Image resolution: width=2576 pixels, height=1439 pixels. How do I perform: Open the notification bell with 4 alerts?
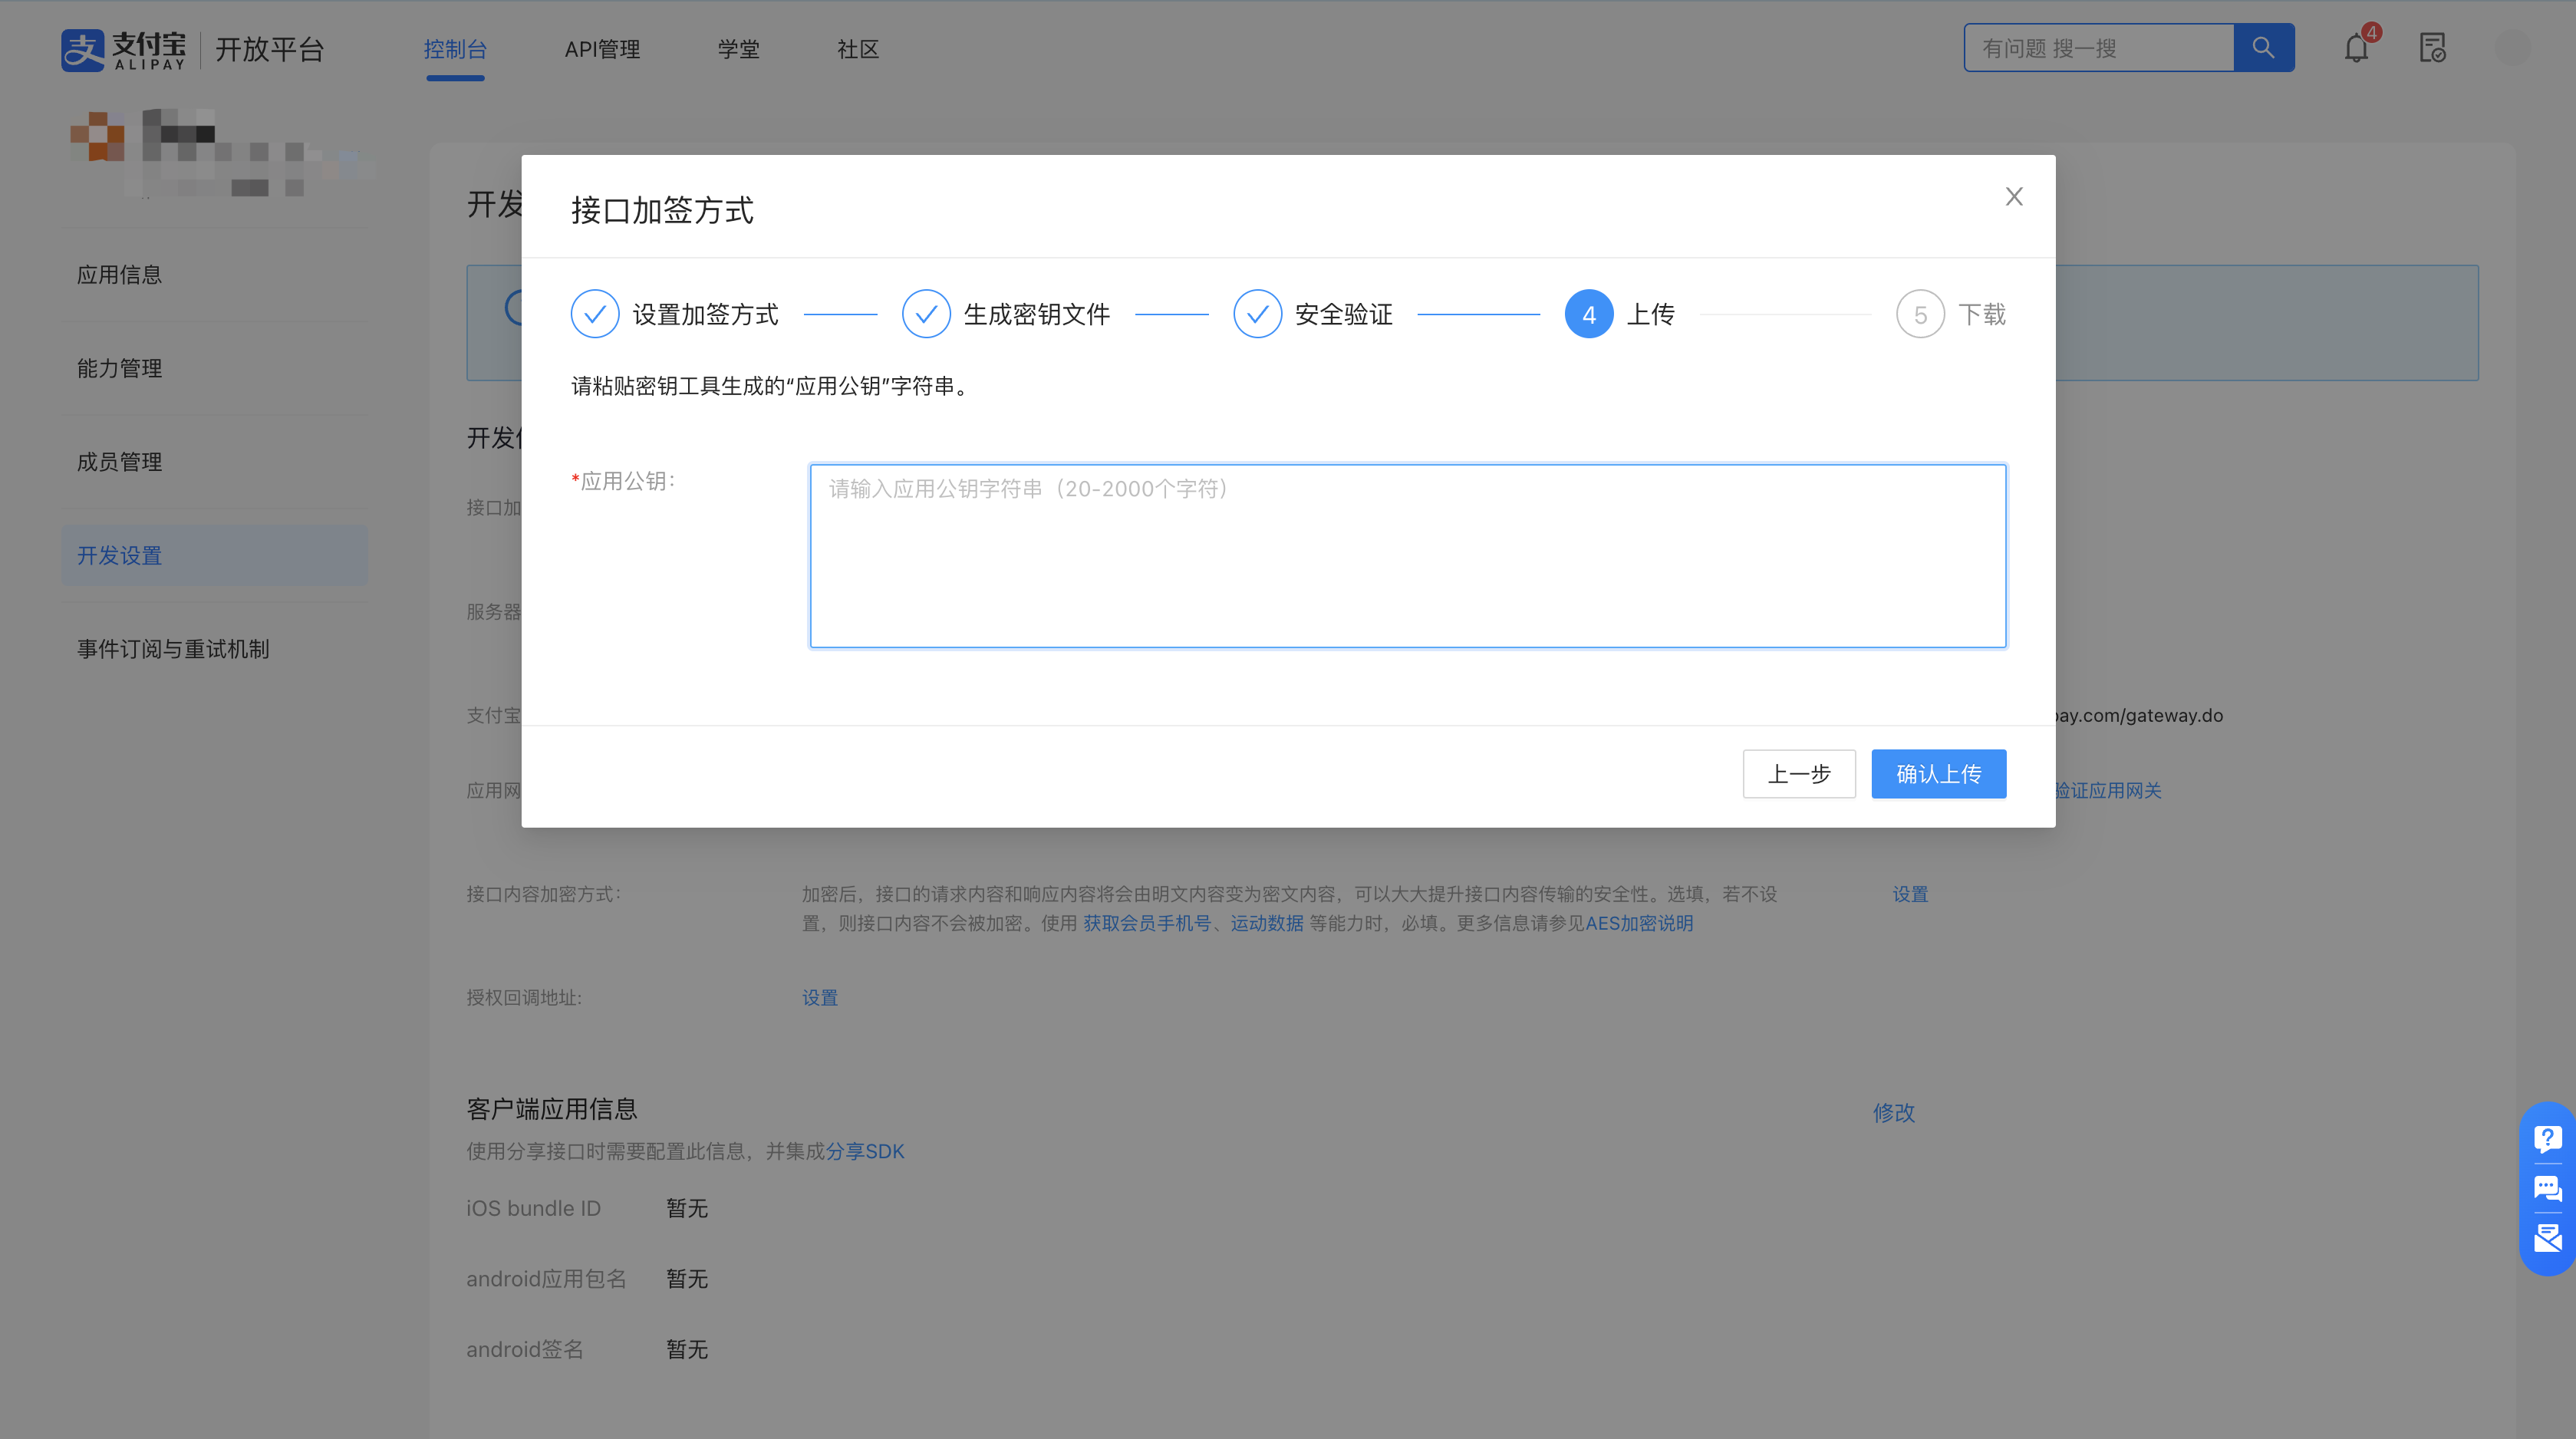(x=2356, y=47)
